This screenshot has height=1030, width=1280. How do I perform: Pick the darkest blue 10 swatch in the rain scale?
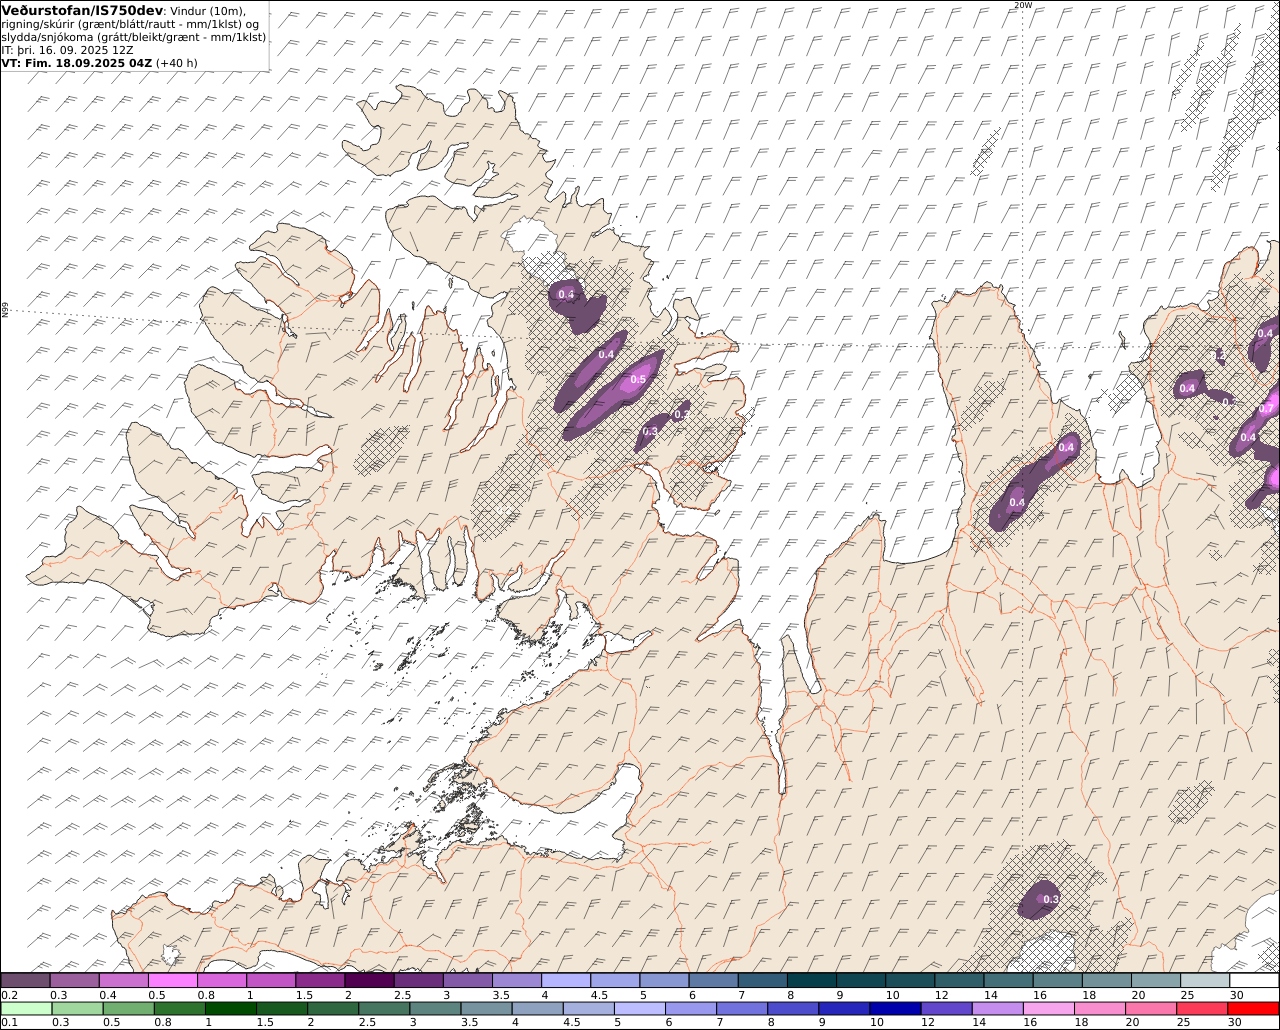894,1008
